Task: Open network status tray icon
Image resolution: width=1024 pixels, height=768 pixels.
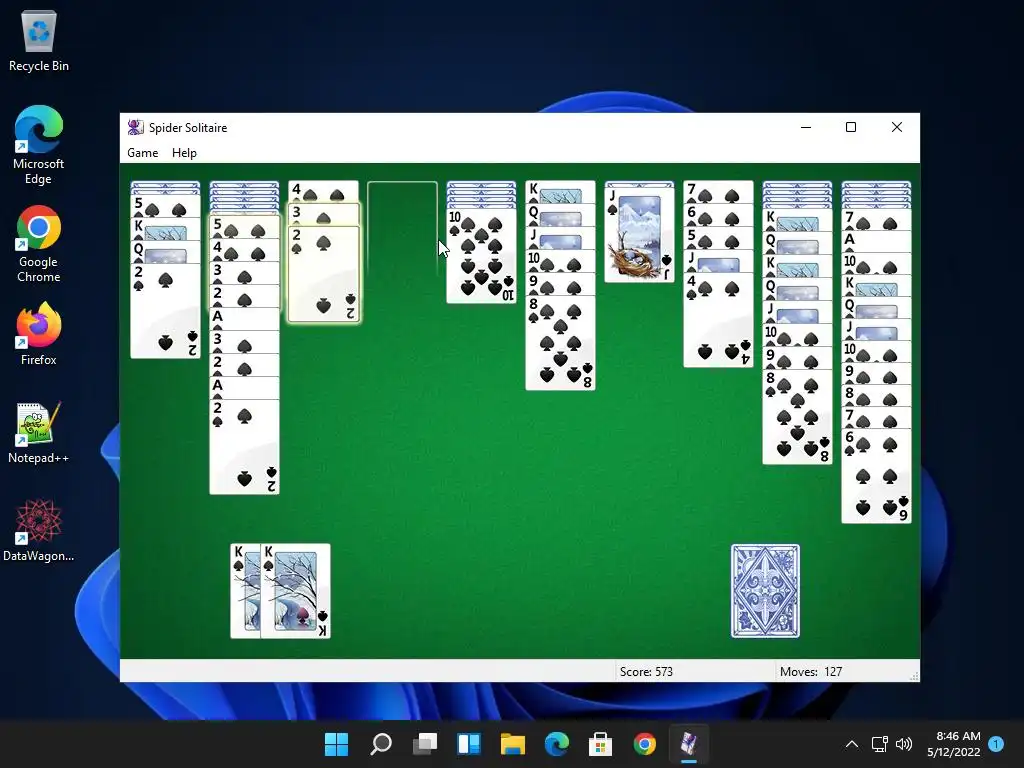Action: [x=879, y=744]
